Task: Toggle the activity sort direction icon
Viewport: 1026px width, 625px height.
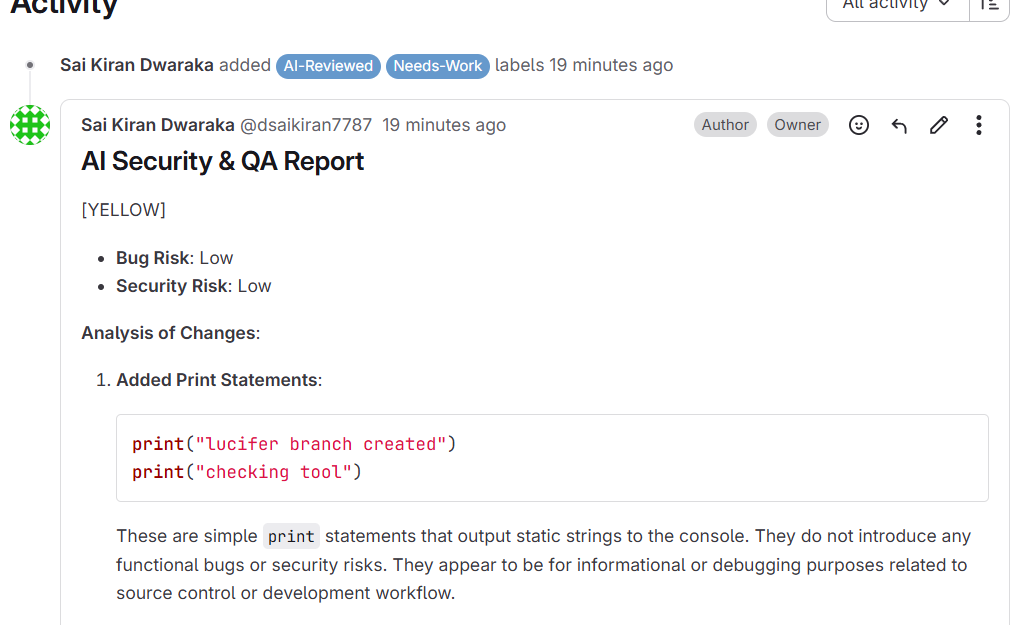Action: pos(989,6)
